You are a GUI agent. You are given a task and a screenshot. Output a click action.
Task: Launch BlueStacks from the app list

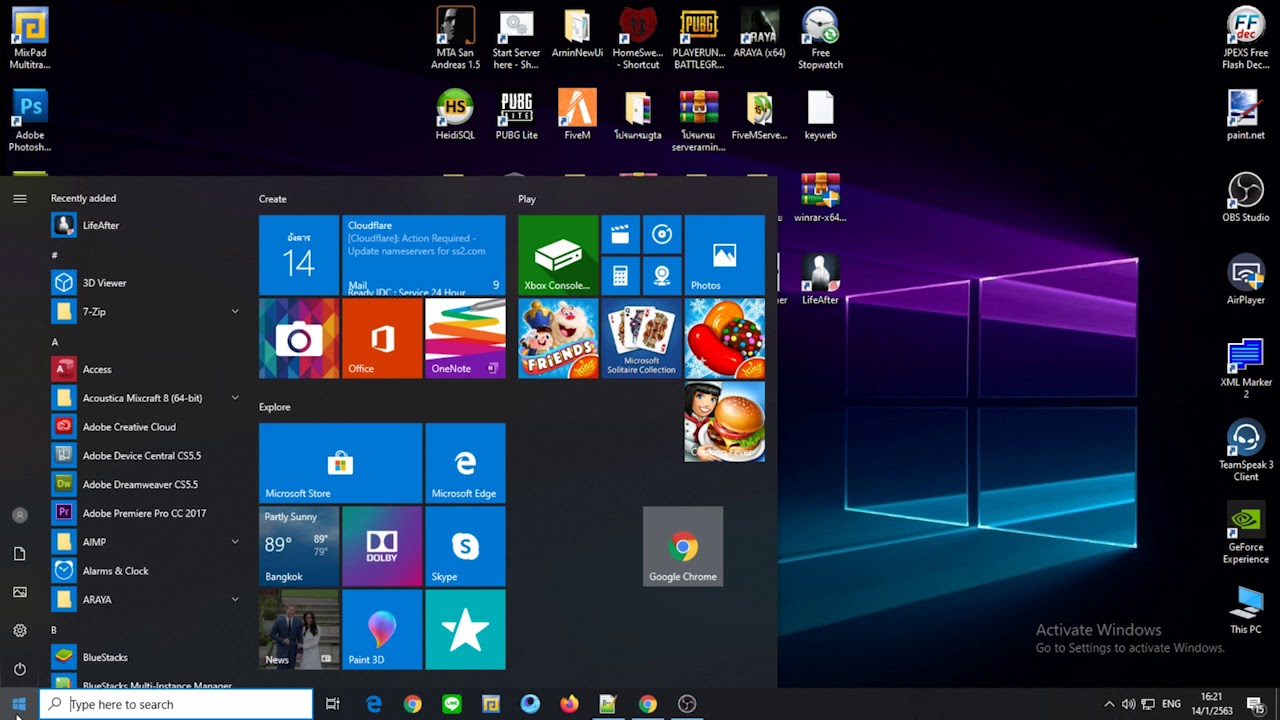[147, 657]
